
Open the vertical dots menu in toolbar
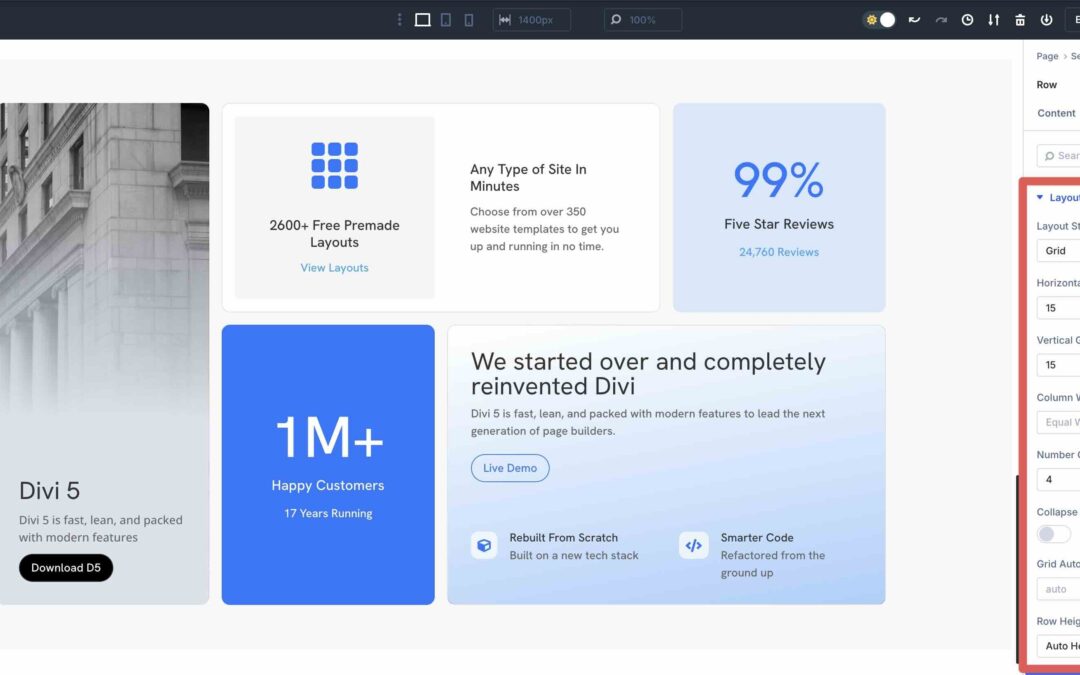[399, 19]
